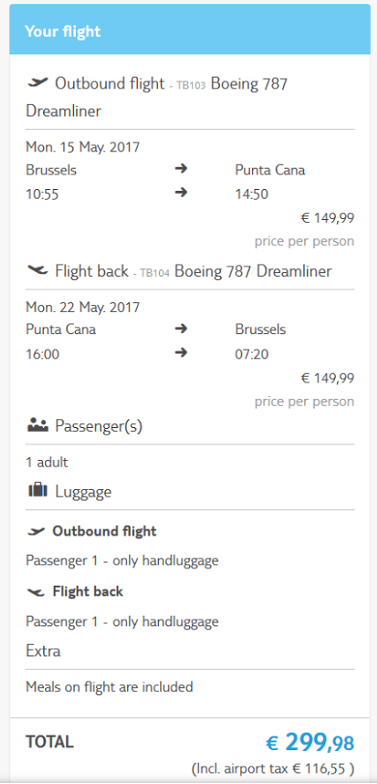377x784 pixels.
Task: Click the arrow between 16:00 and 07:20
Action: (x=181, y=353)
